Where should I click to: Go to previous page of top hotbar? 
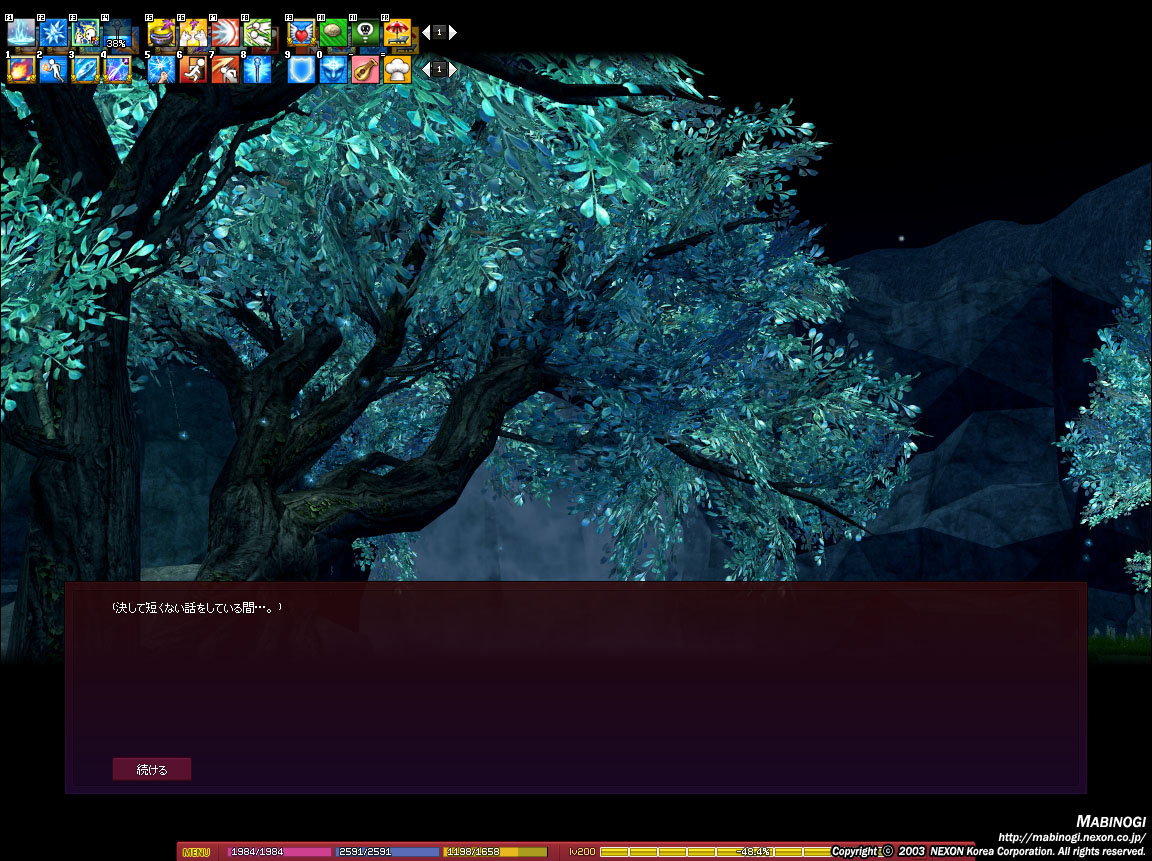pyautogui.click(x=425, y=32)
